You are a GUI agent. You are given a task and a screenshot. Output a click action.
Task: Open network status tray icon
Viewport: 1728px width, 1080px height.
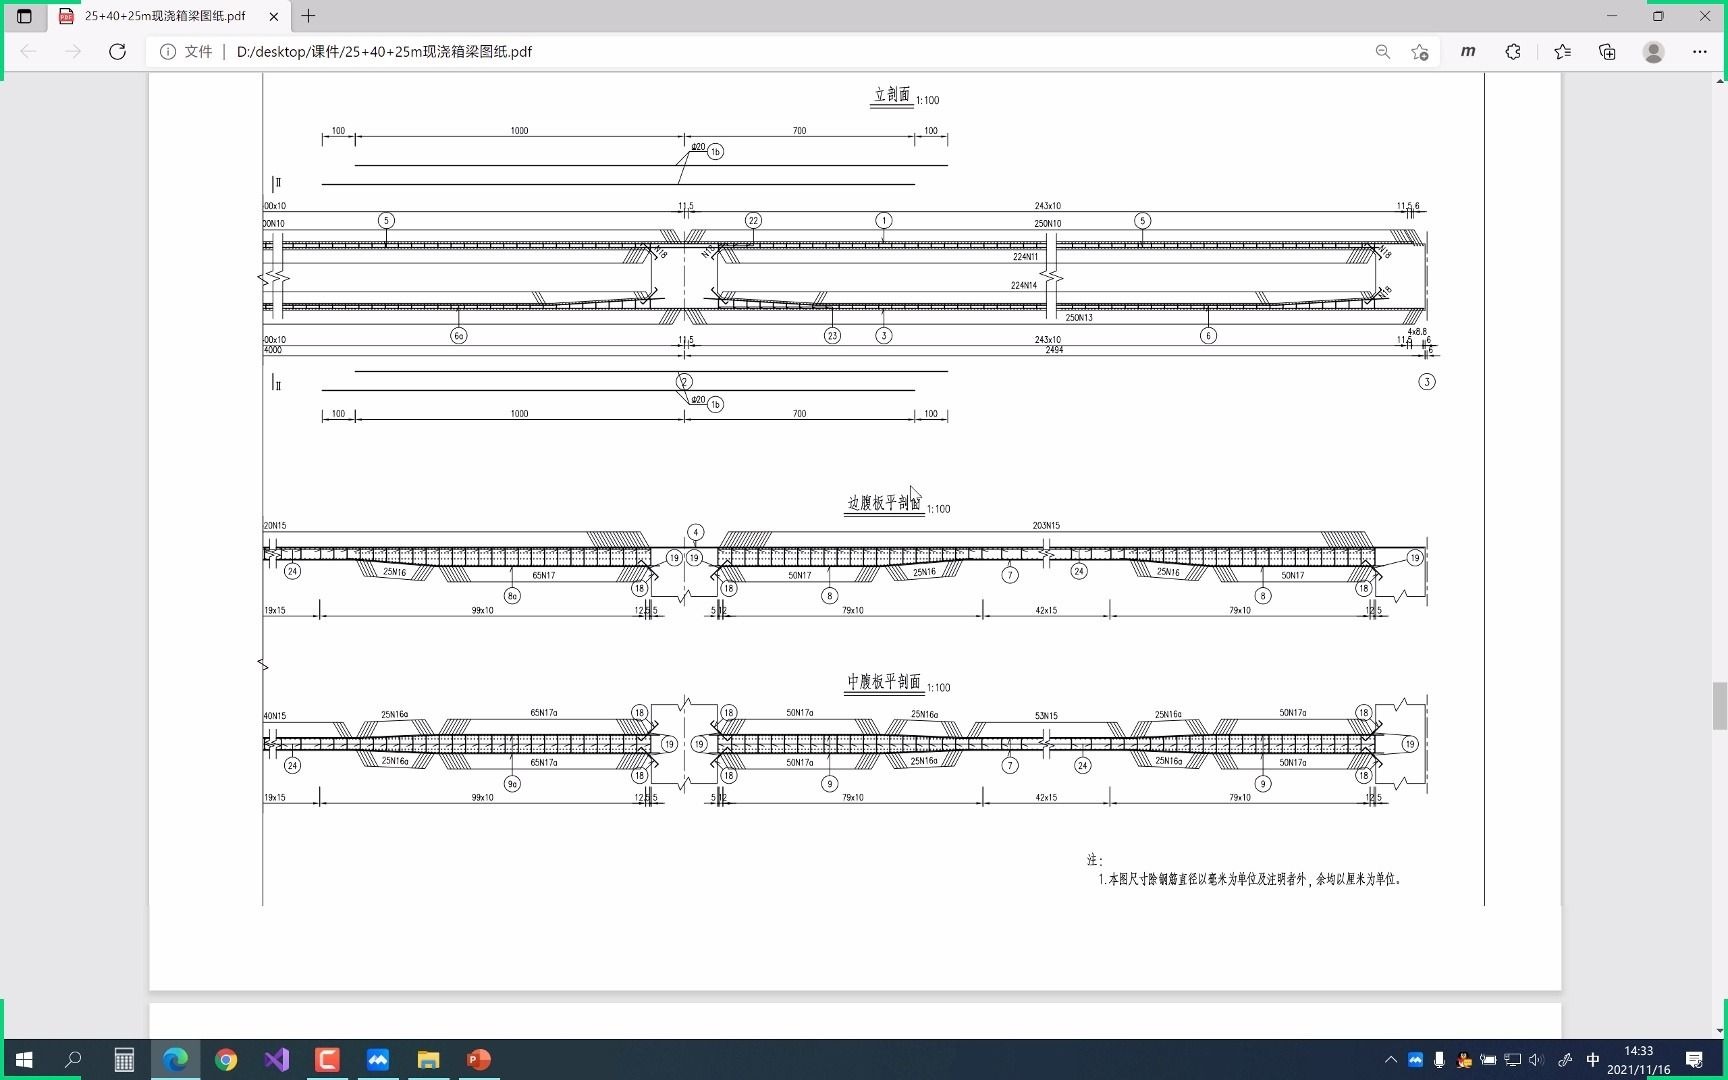click(x=1512, y=1060)
